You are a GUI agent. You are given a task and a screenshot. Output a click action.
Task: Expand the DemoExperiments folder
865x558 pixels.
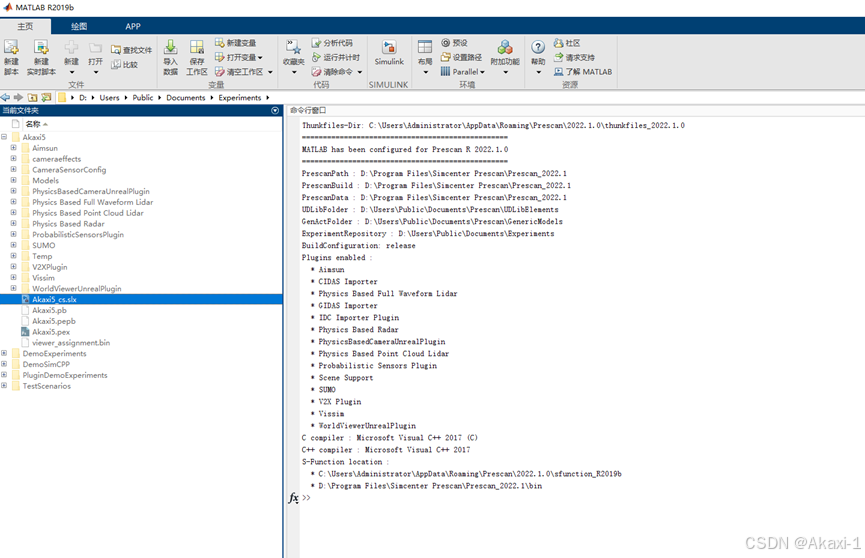(x=4, y=353)
